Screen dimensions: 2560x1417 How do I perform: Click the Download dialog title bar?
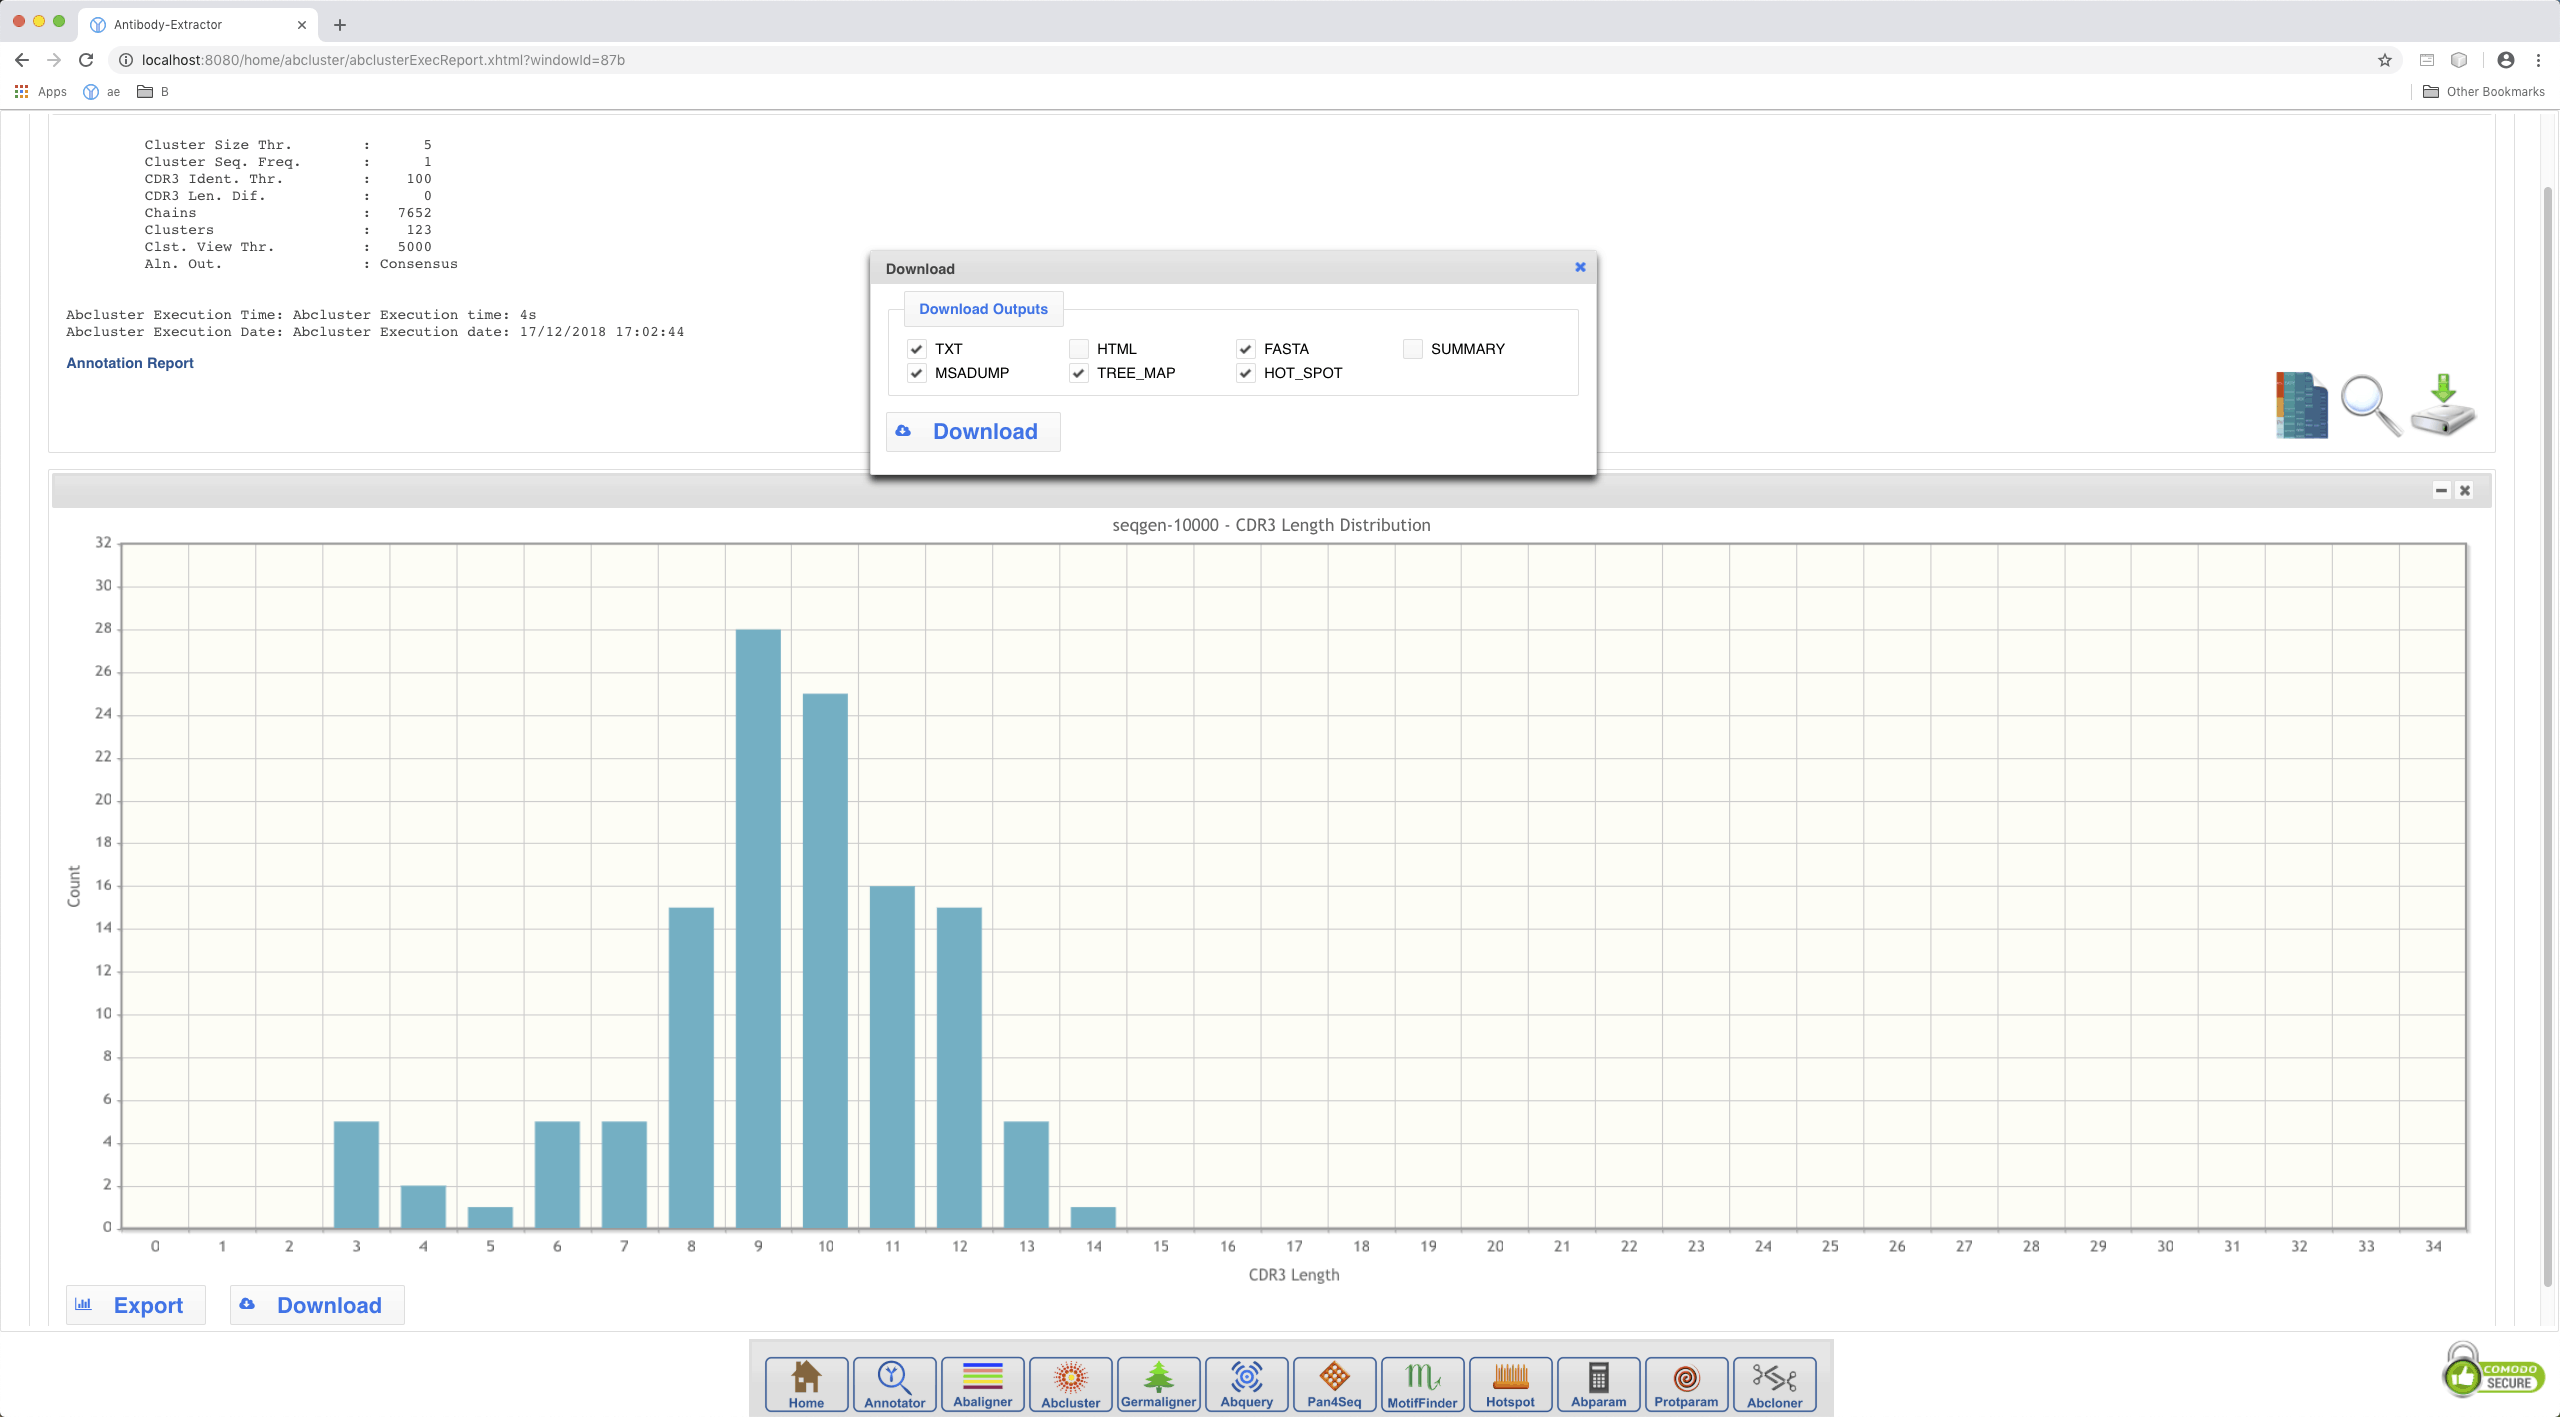pos(1232,268)
